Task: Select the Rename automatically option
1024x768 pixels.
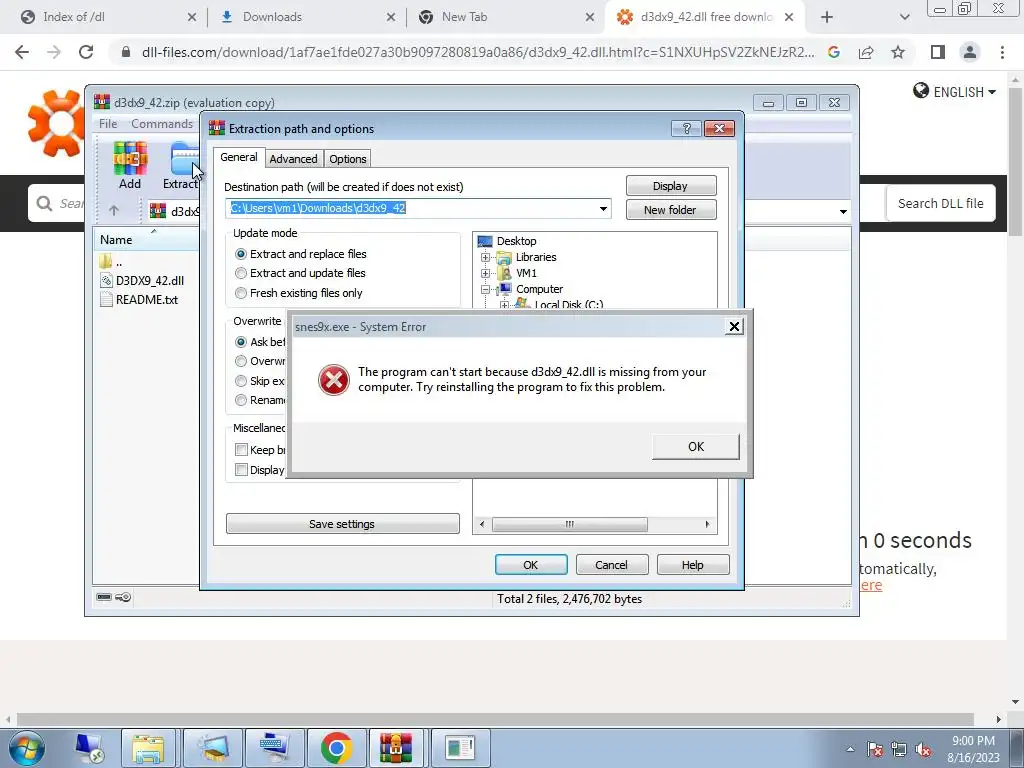Action: [241, 400]
